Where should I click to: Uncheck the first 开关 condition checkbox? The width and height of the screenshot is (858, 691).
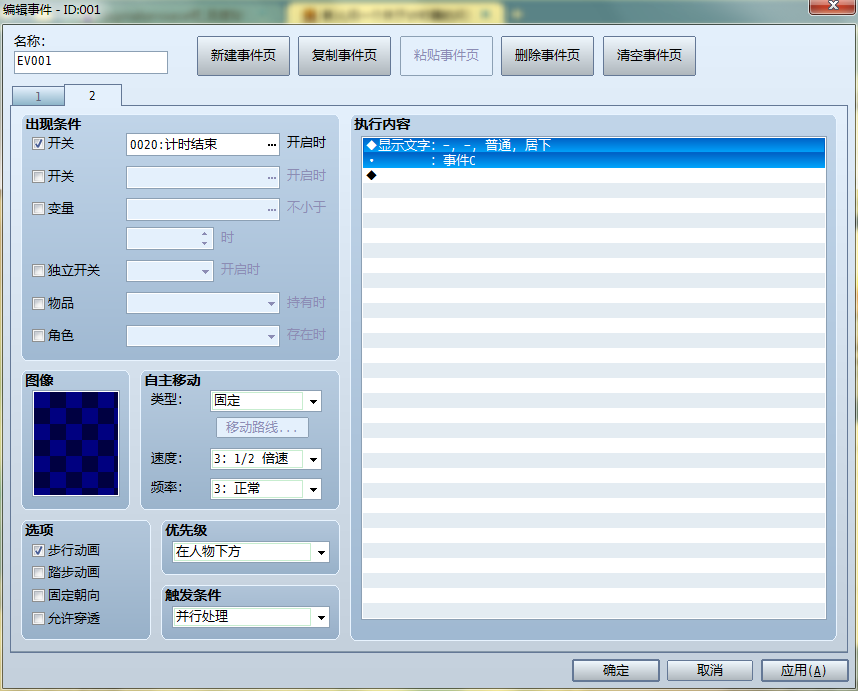tap(38, 144)
